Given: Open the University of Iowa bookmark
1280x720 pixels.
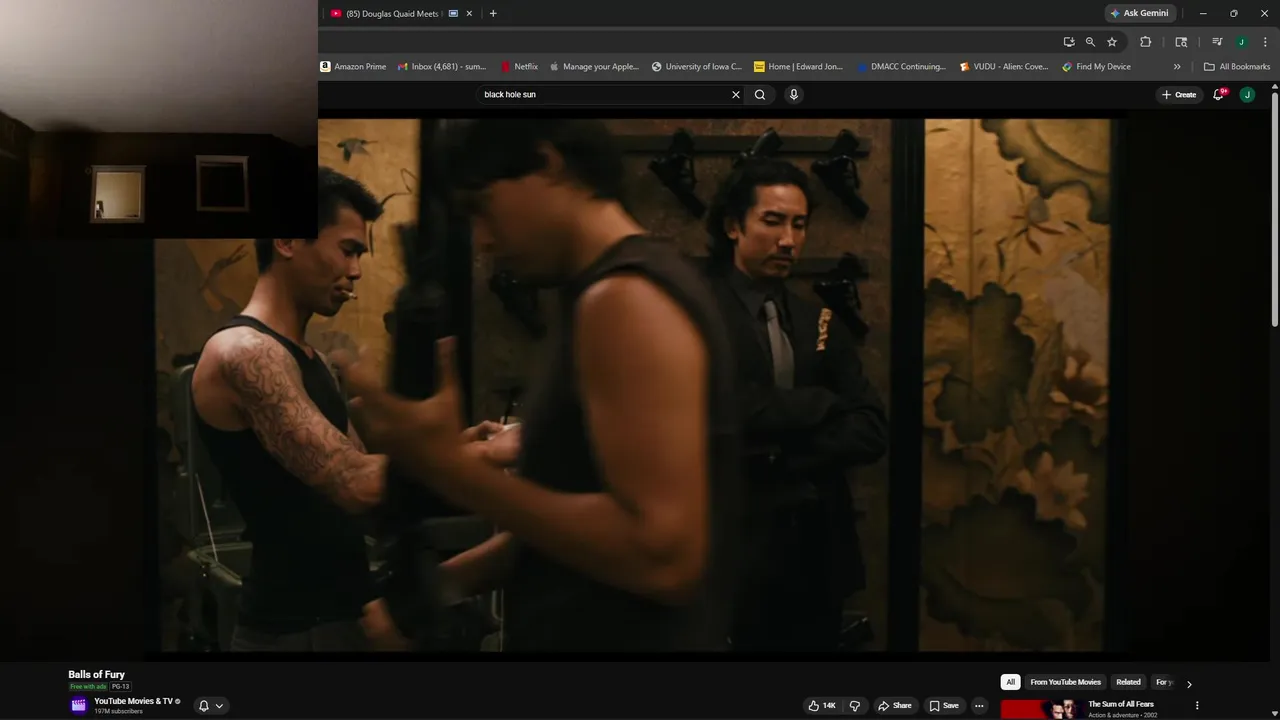Looking at the screenshot, I should tap(697, 67).
